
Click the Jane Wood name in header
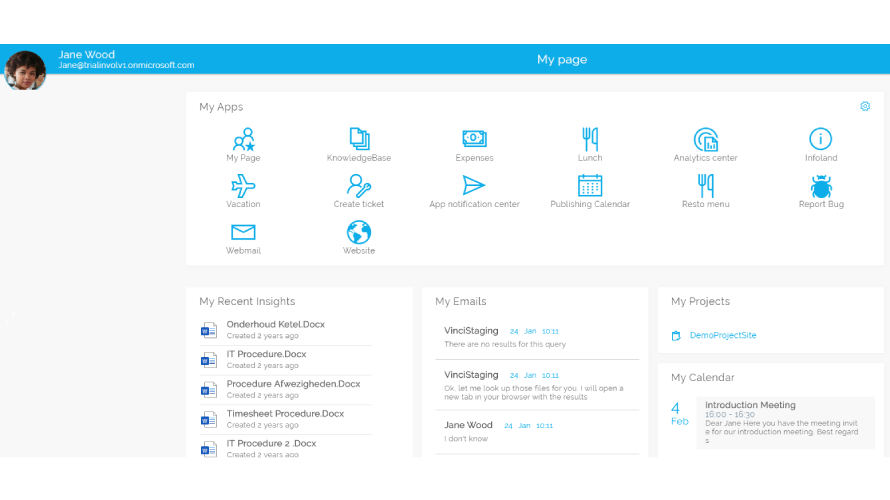click(x=86, y=54)
